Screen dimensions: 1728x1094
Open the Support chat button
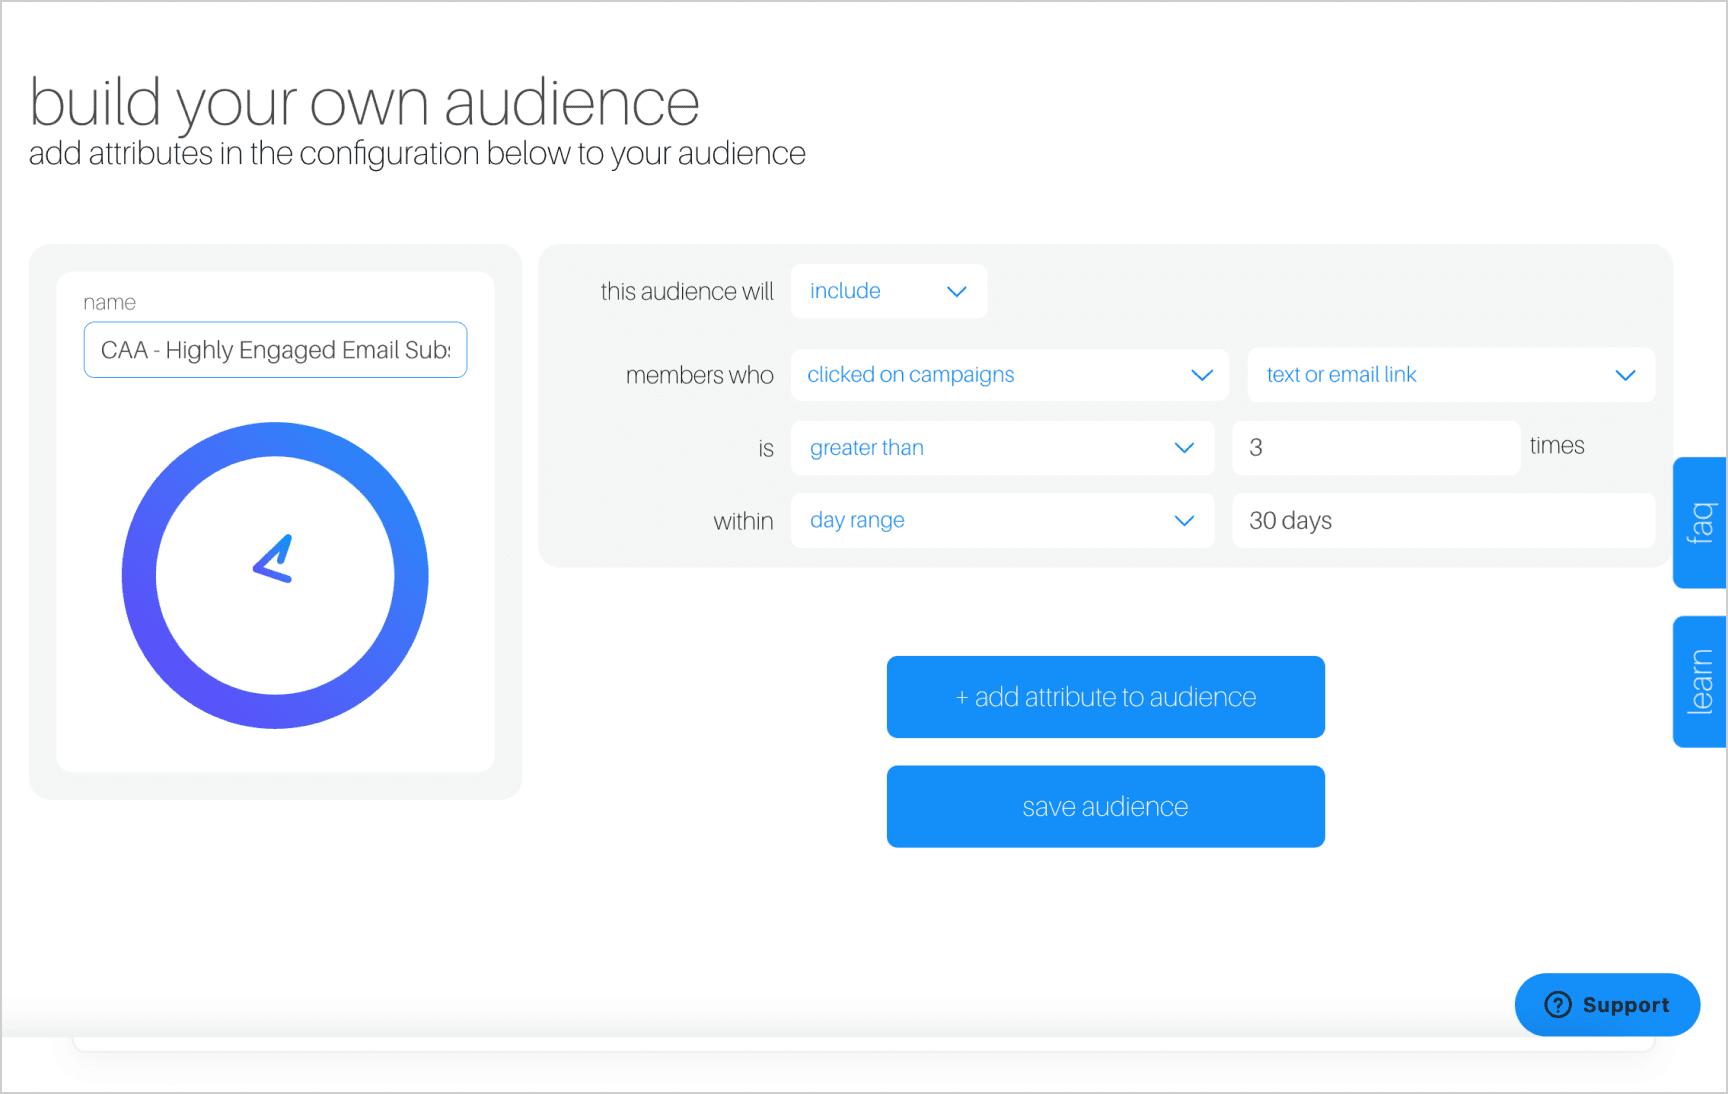[x=1606, y=1005]
